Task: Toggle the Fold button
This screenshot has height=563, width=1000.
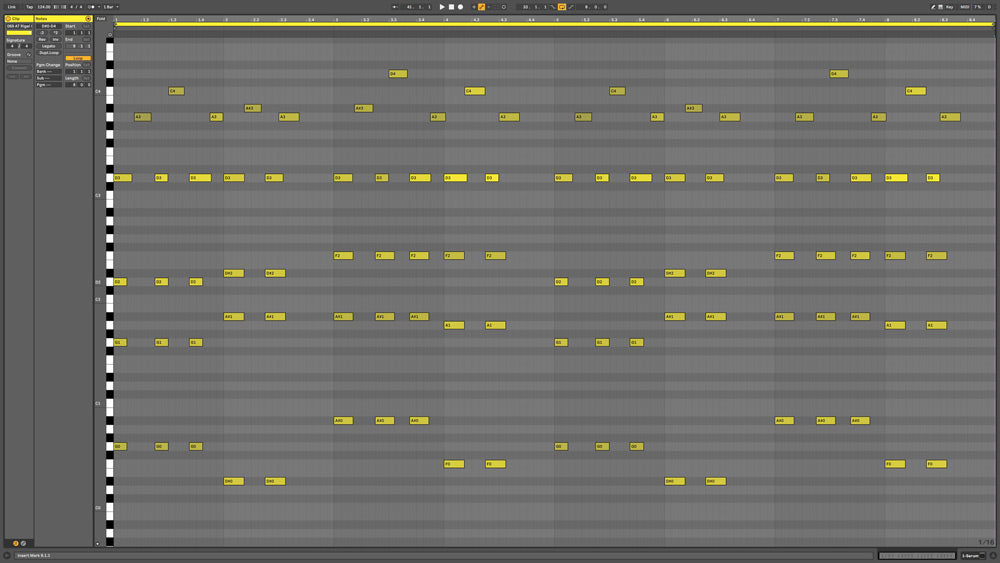Action: (101, 18)
